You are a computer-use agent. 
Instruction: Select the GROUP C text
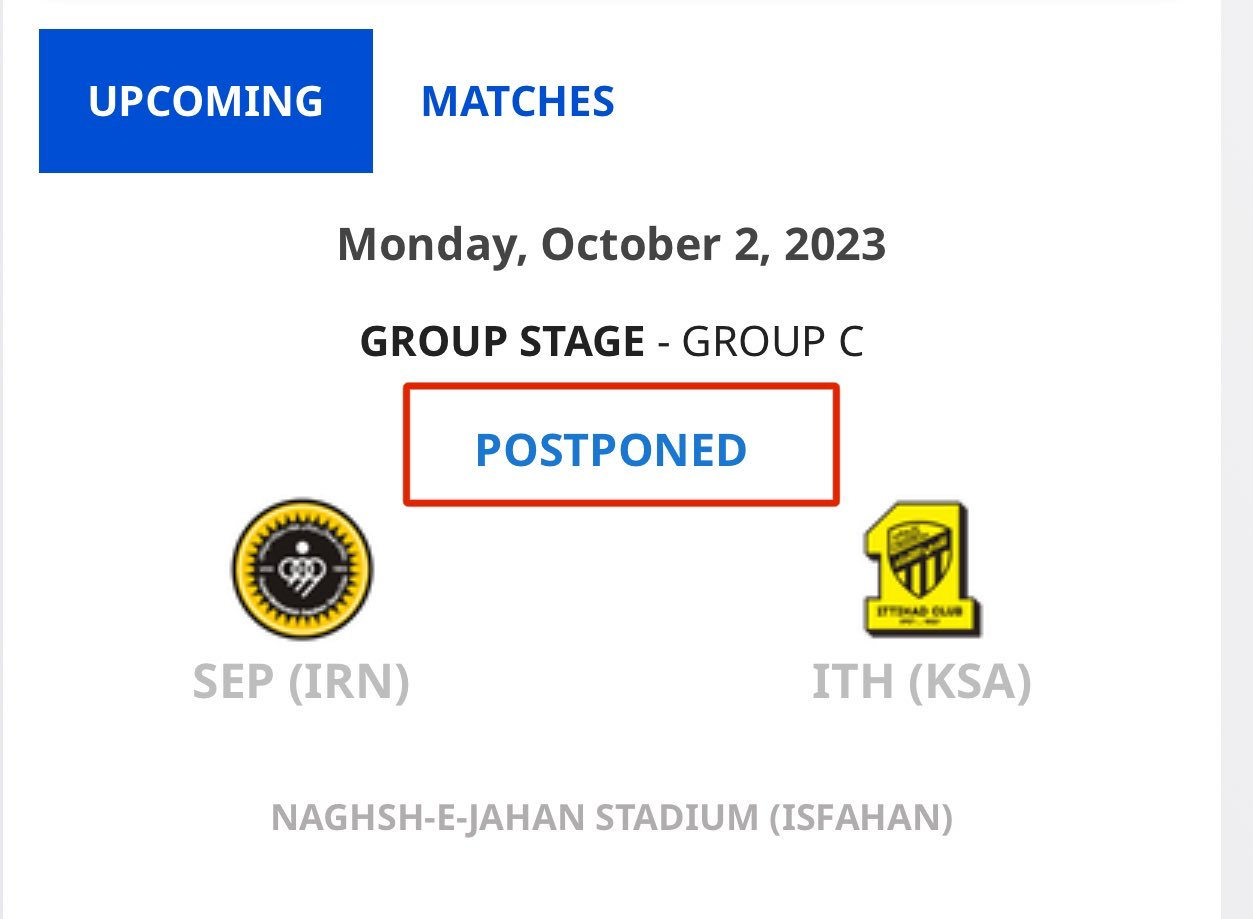coord(772,343)
